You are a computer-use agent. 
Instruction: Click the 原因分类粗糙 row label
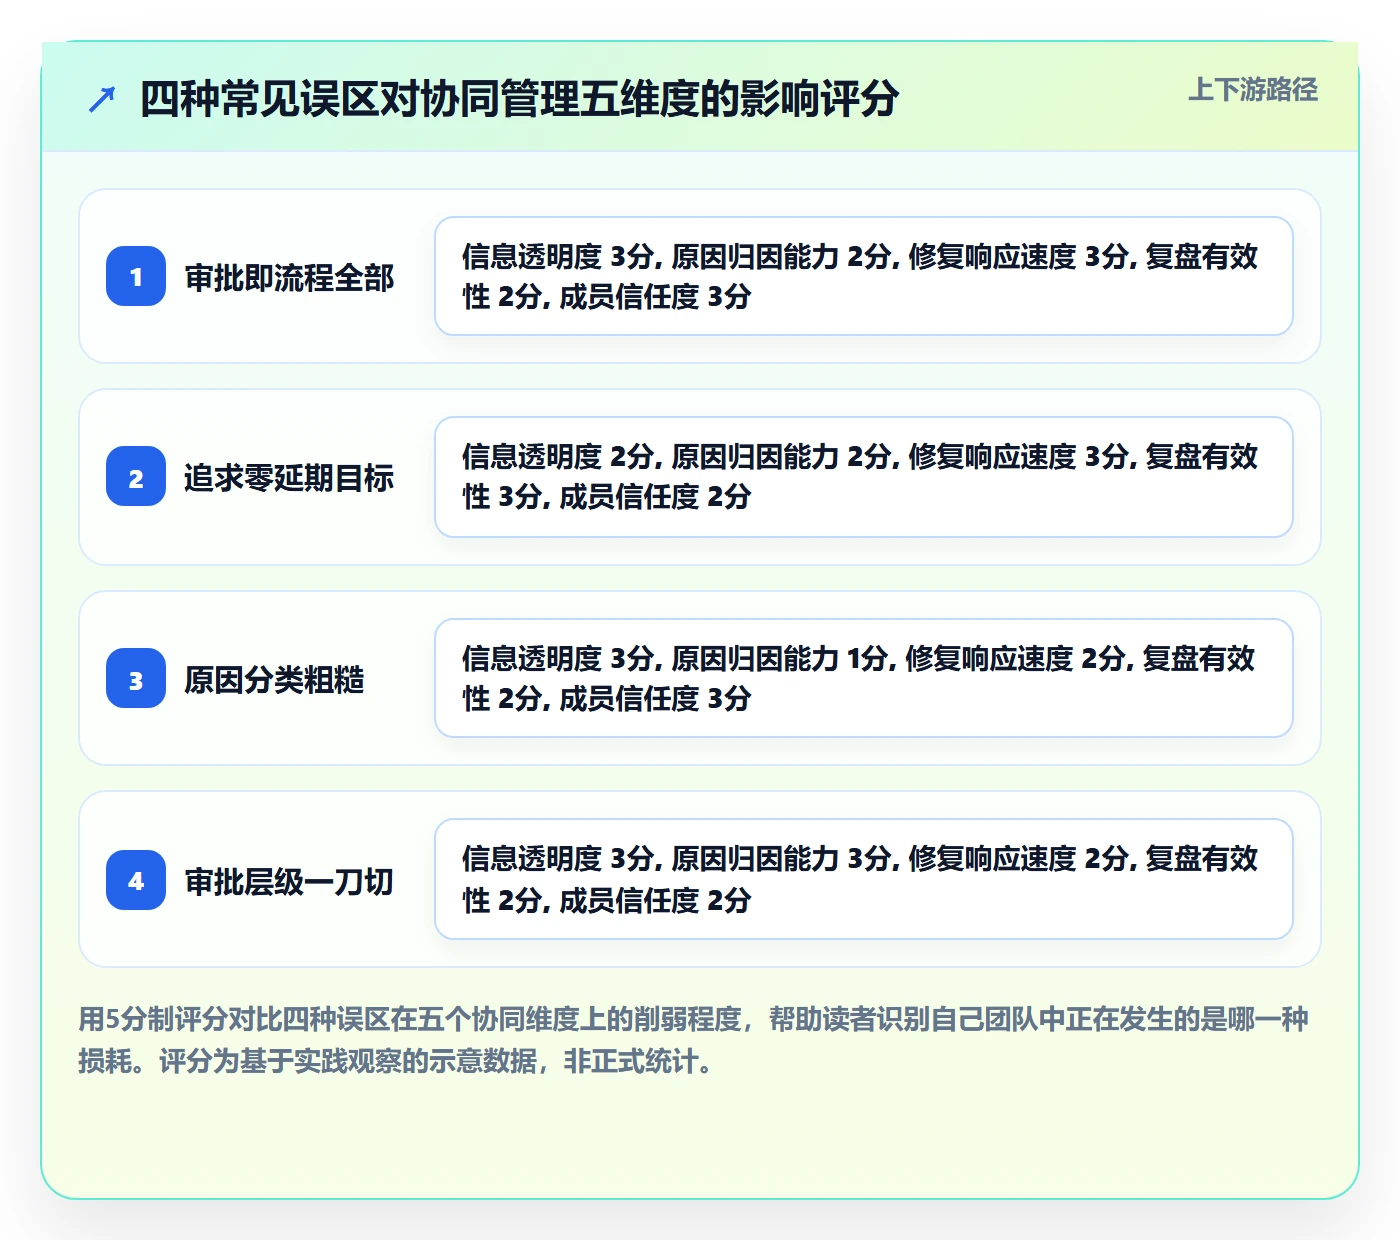[274, 679]
